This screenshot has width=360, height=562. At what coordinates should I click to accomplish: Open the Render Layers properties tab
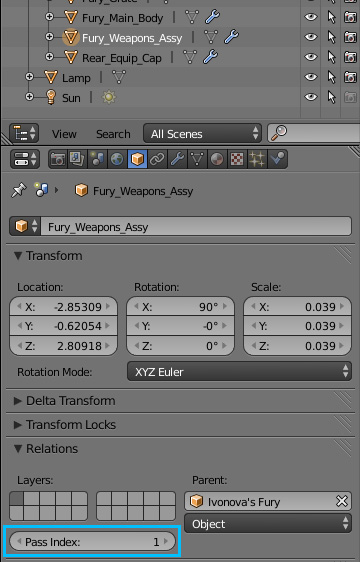[x=77, y=159]
